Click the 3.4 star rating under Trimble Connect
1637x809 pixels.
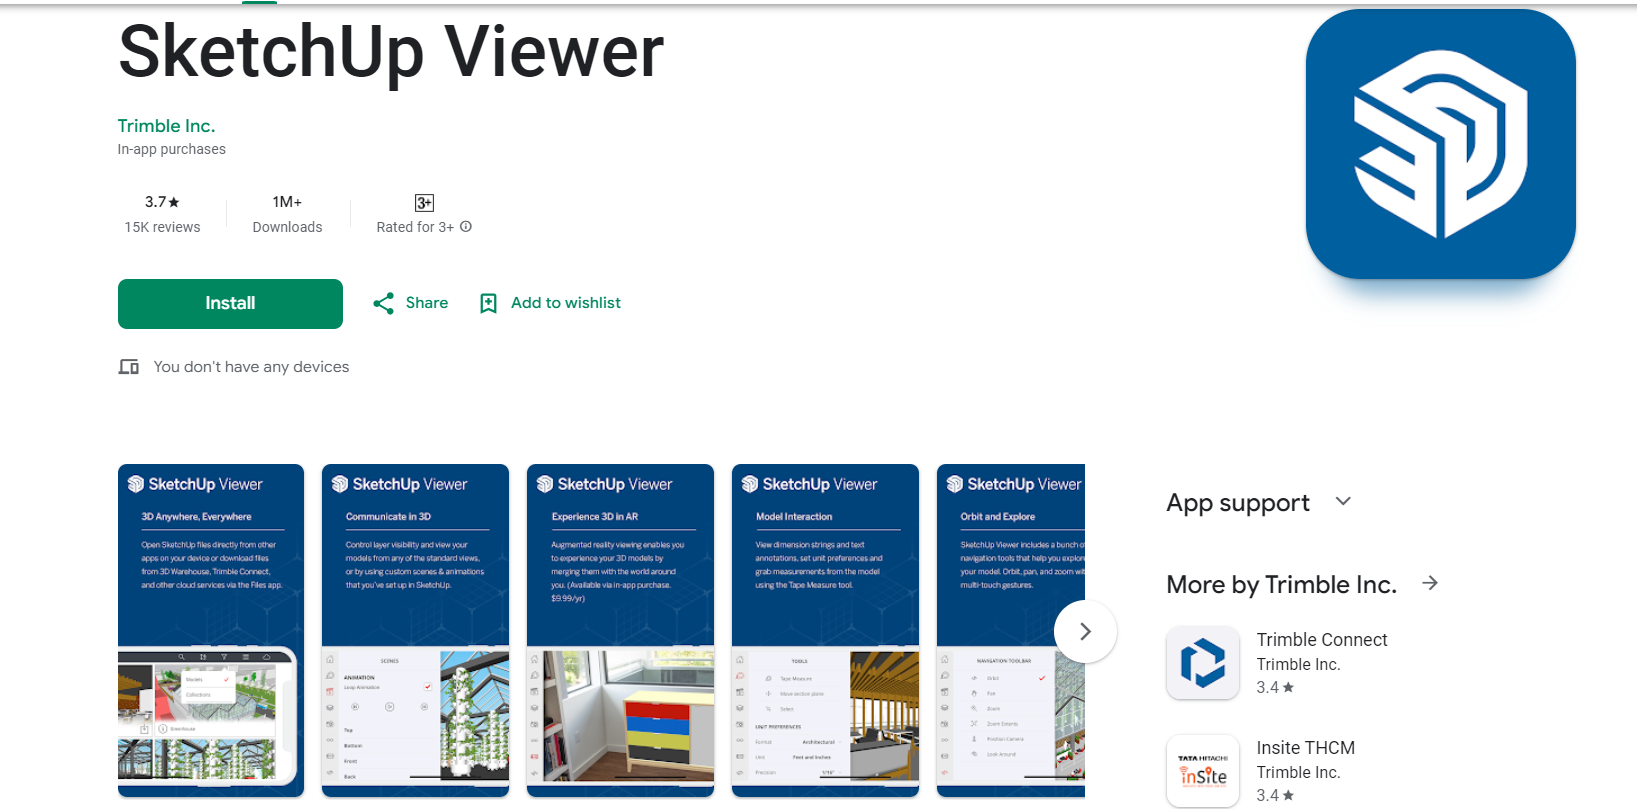click(x=1275, y=688)
